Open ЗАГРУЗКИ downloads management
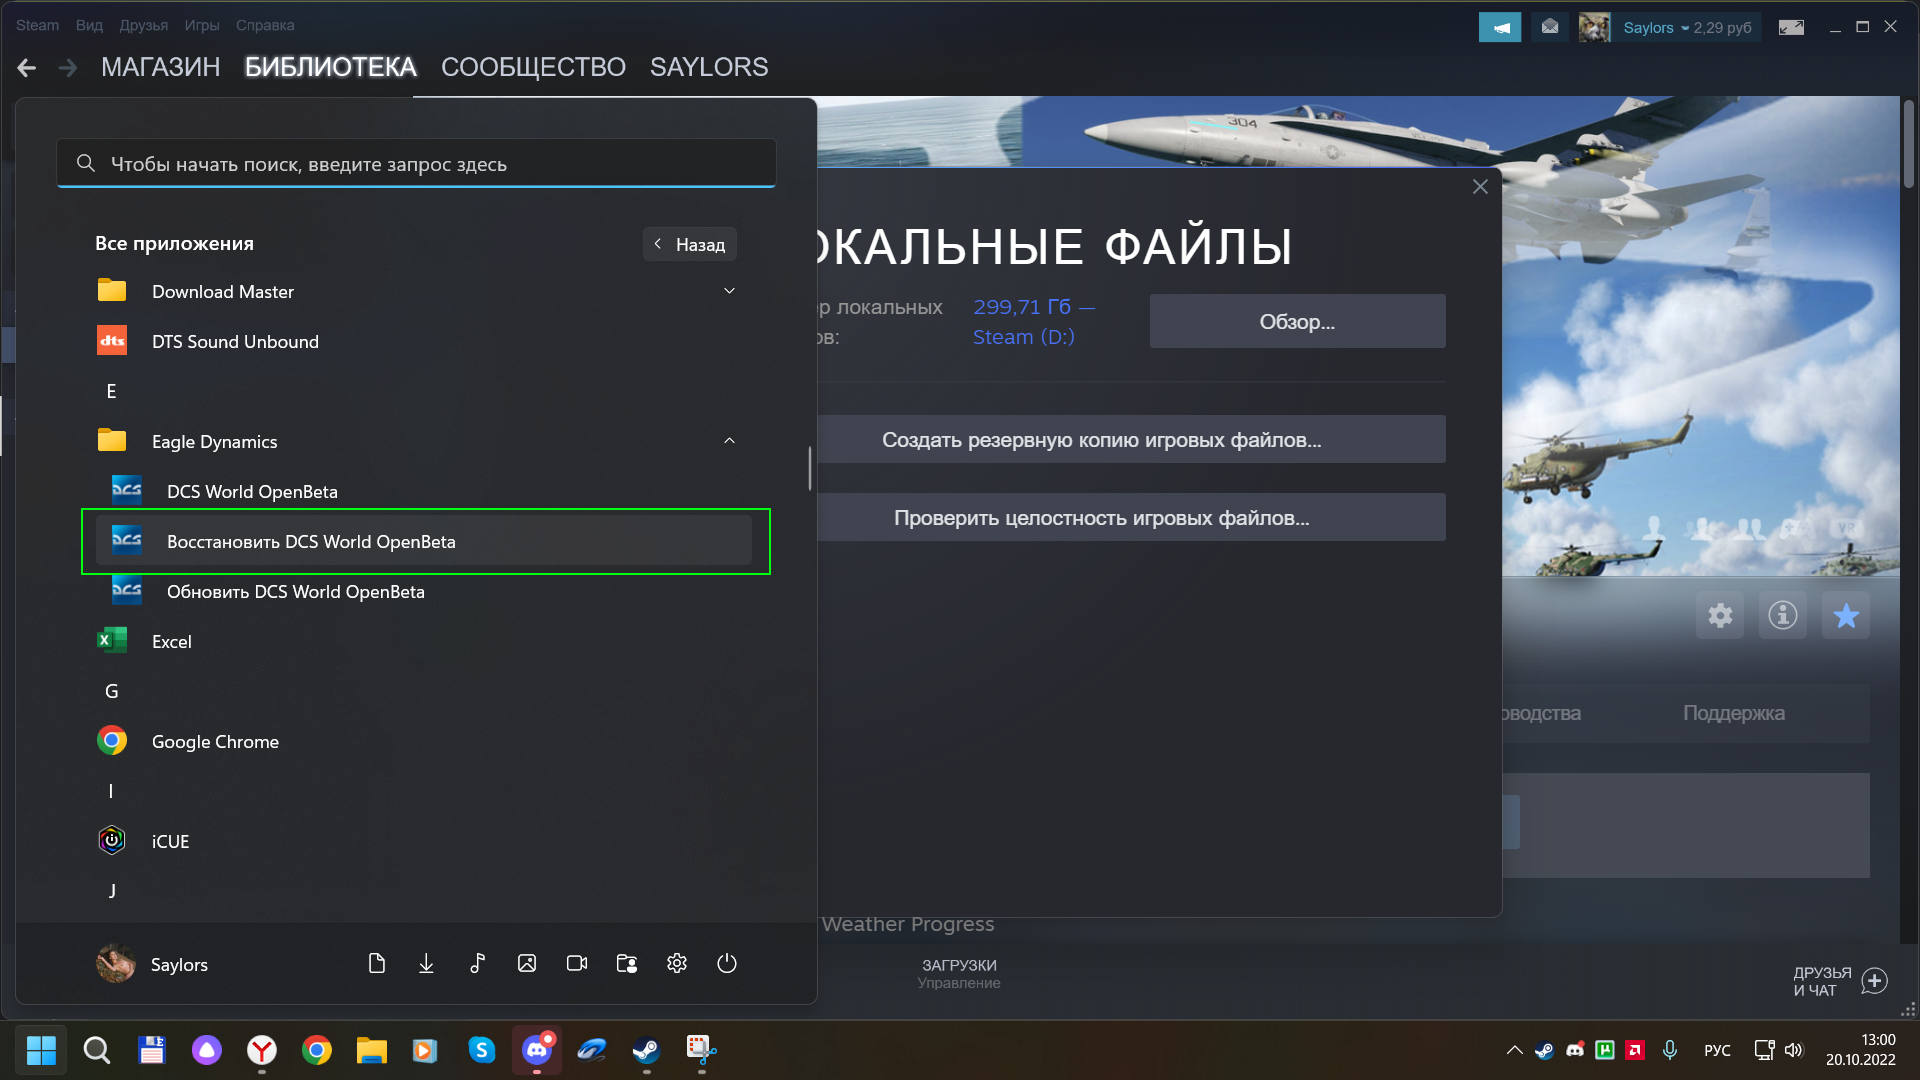 point(959,973)
